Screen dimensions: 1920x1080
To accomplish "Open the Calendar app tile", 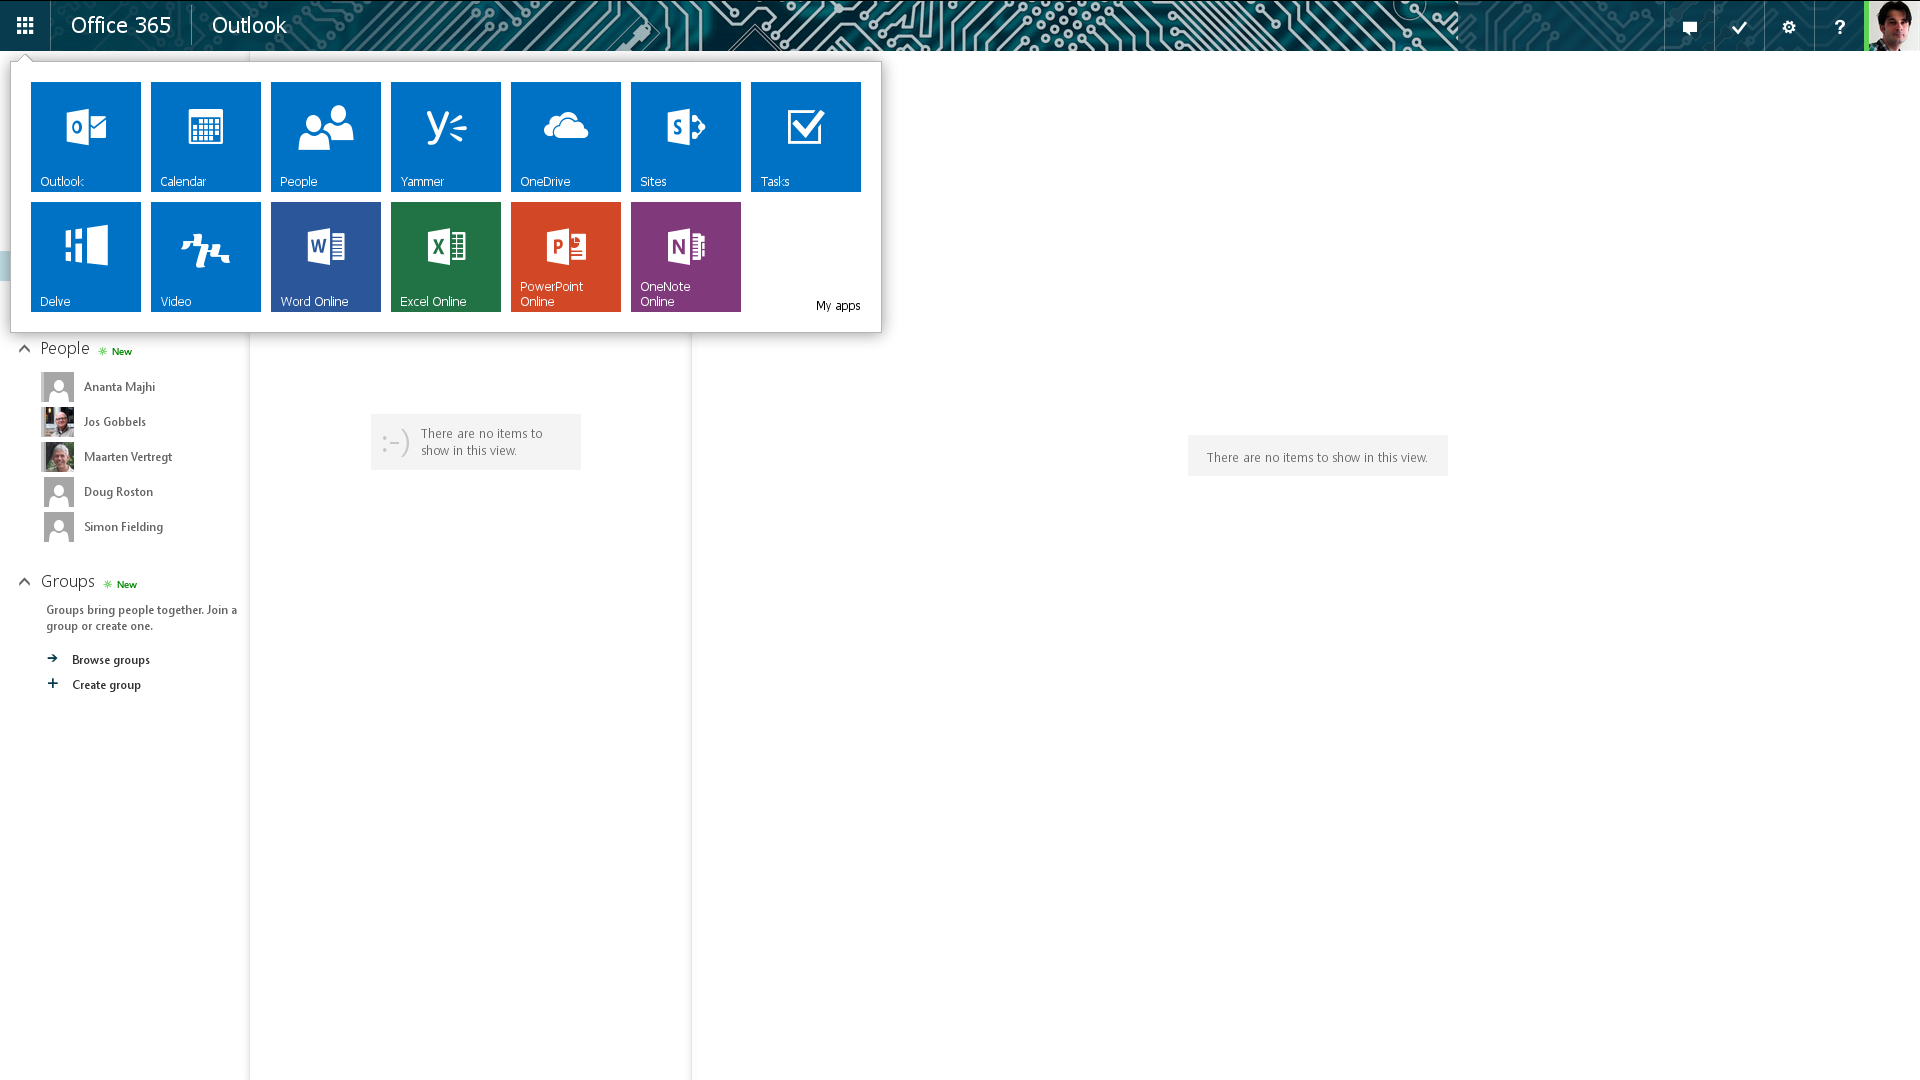I will click(x=206, y=137).
